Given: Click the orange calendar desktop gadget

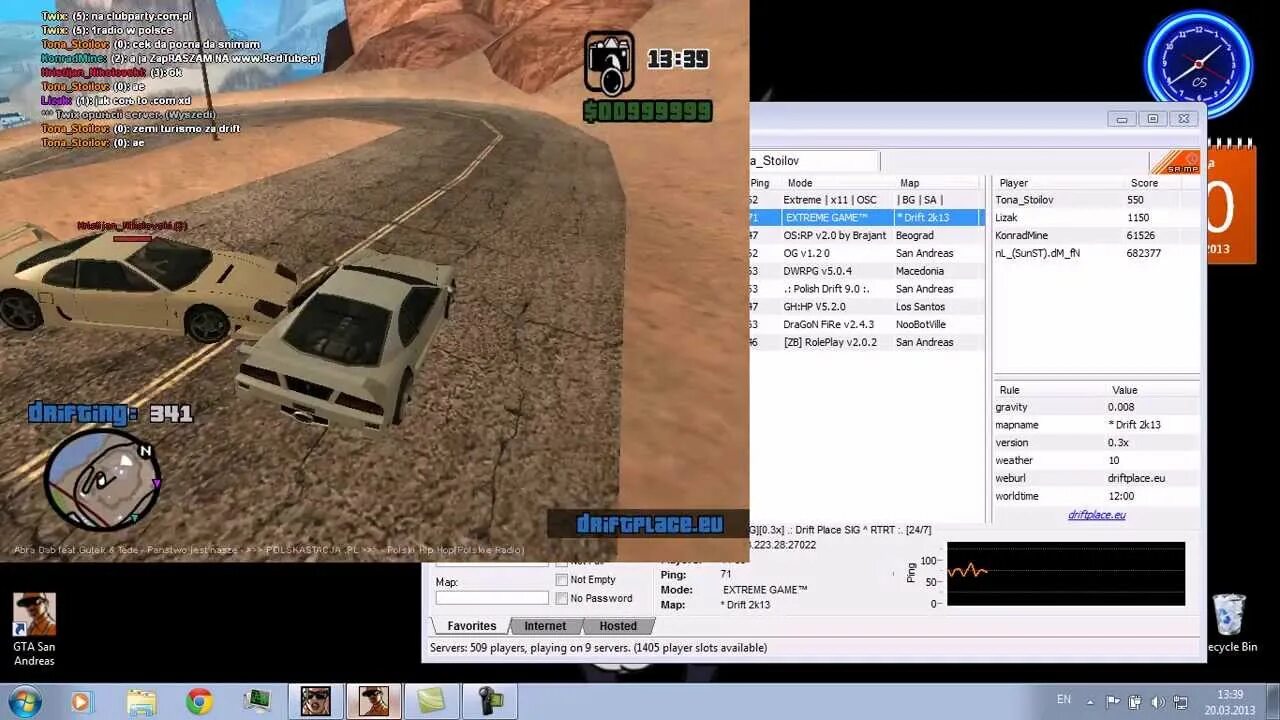Looking at the screenshot, I should 1231,204.
